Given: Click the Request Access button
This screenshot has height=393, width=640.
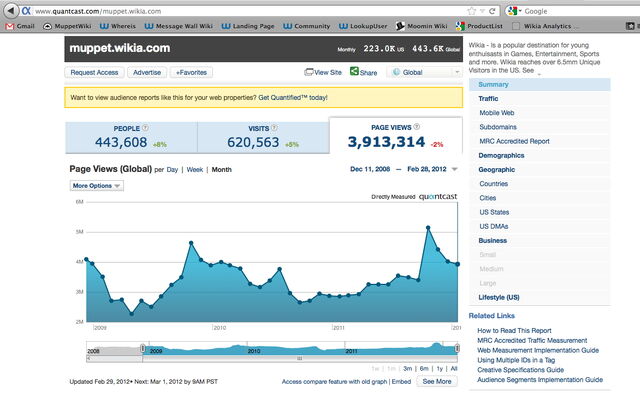Looking at the screenshot, I should 94,72.
